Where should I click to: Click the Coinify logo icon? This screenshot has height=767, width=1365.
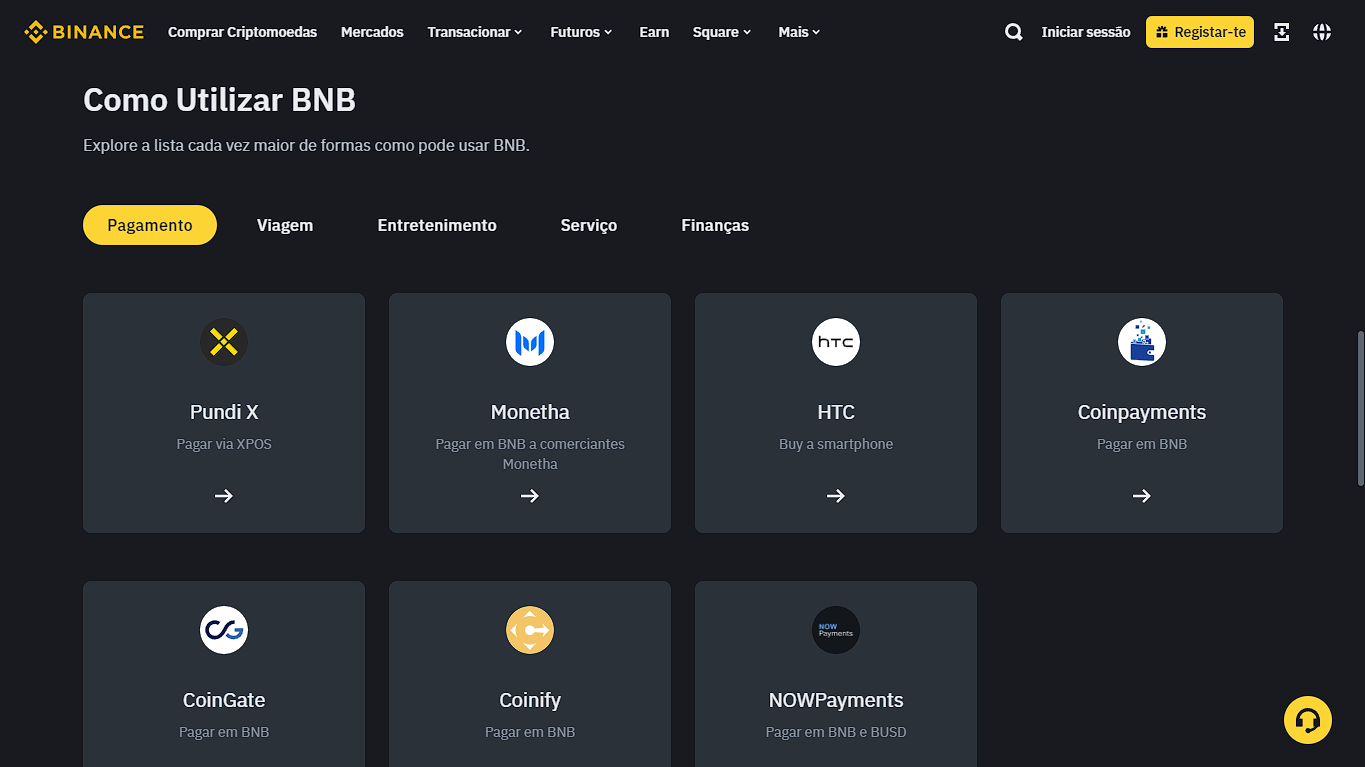pos(529,630)
